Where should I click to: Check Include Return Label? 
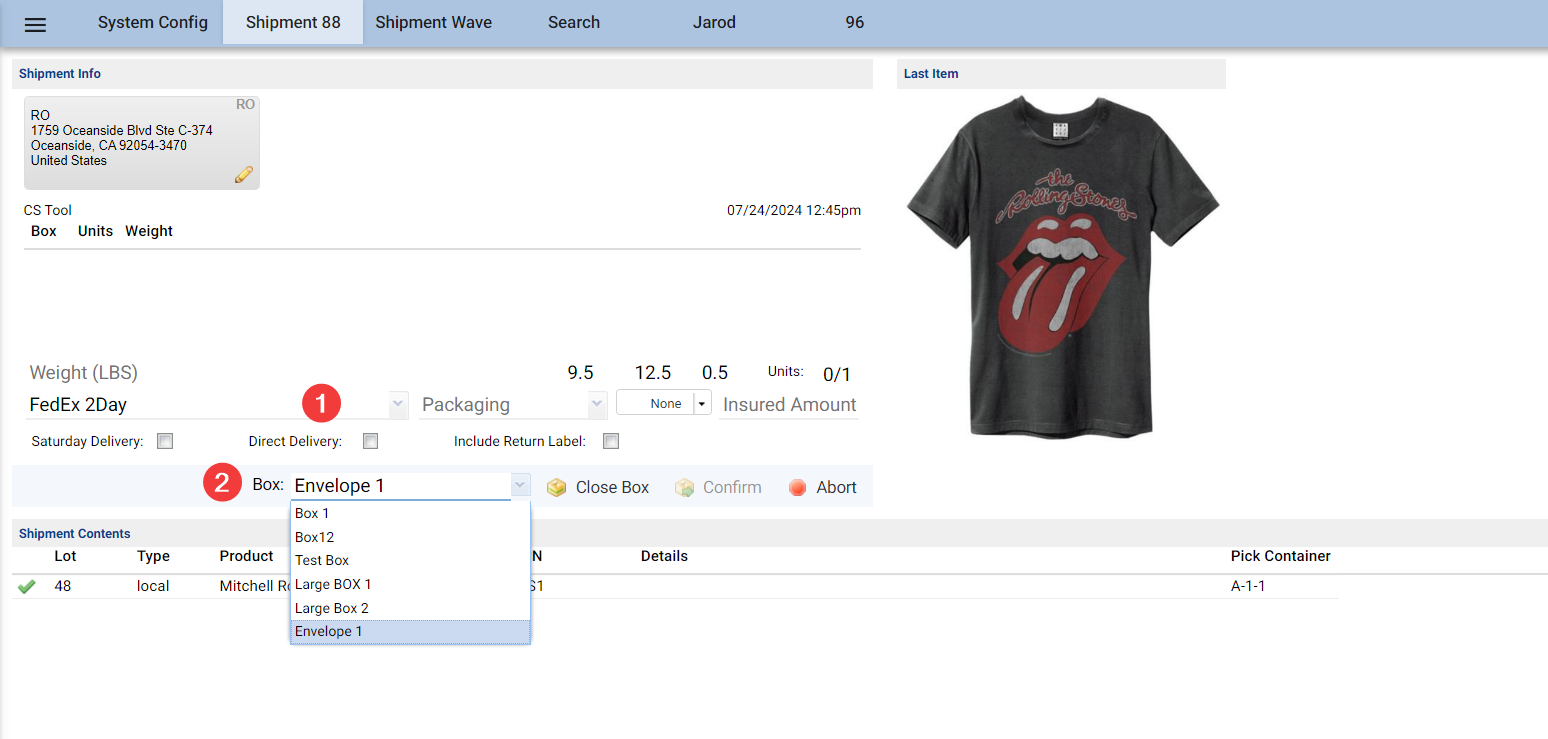tap(611, 441)
